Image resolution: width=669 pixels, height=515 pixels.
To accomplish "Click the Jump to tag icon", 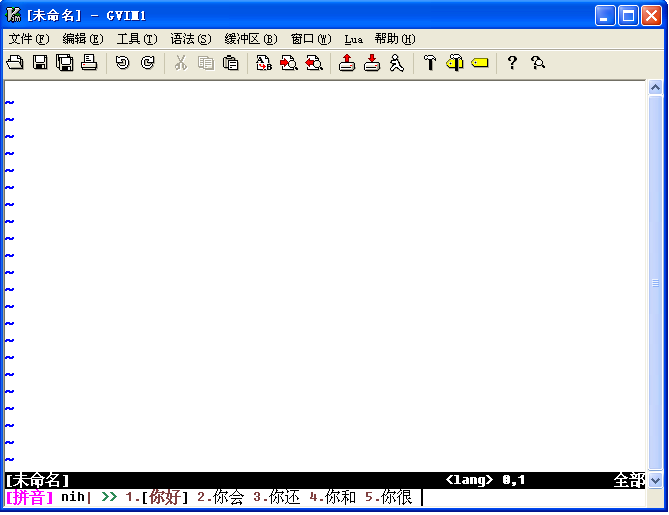I will click(480, 63).
